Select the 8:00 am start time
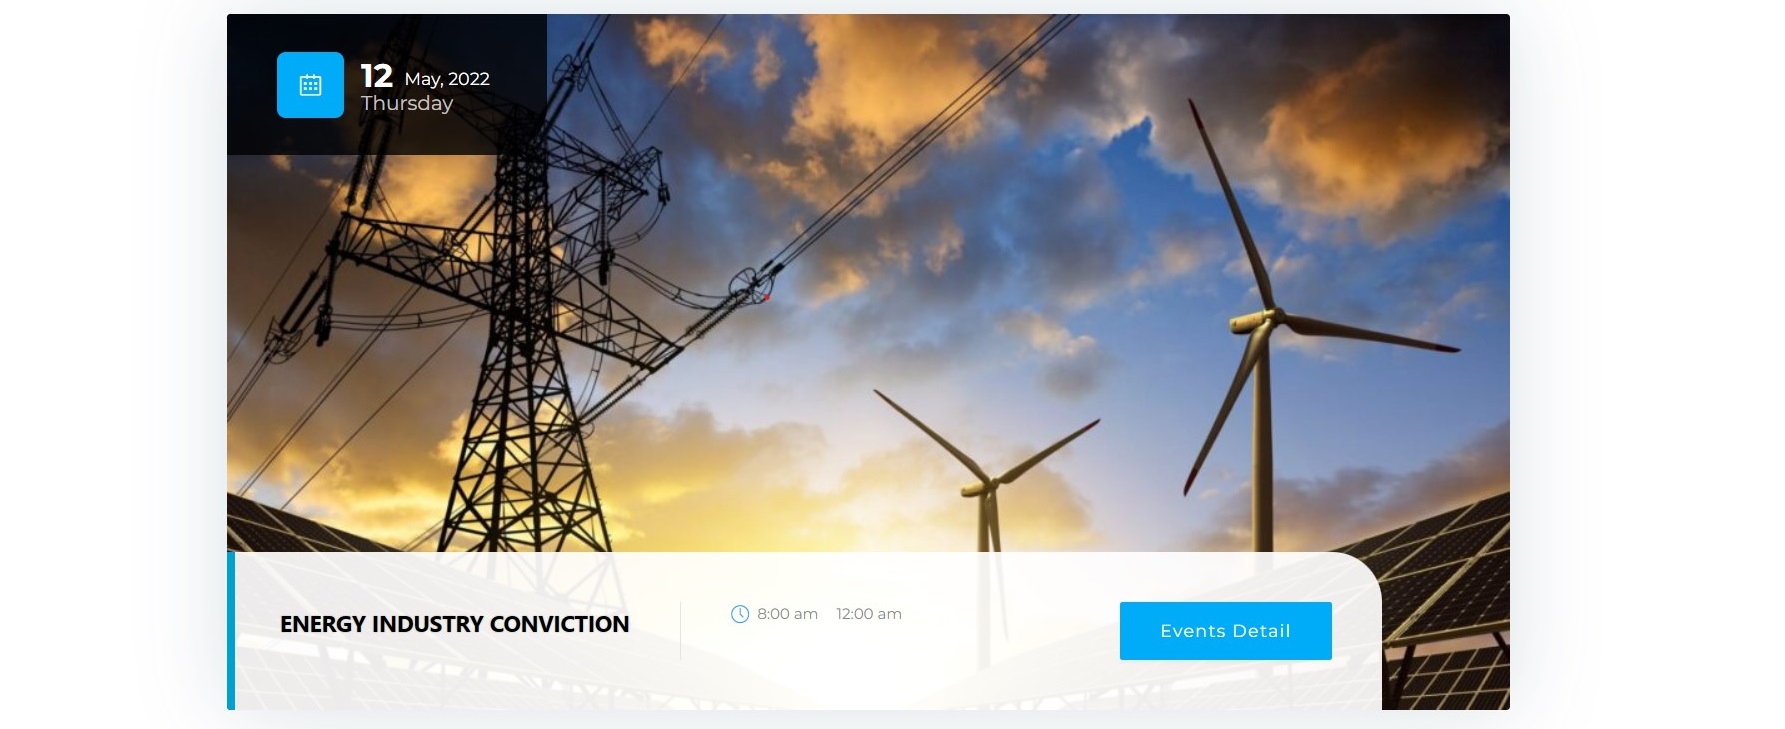 787,614
